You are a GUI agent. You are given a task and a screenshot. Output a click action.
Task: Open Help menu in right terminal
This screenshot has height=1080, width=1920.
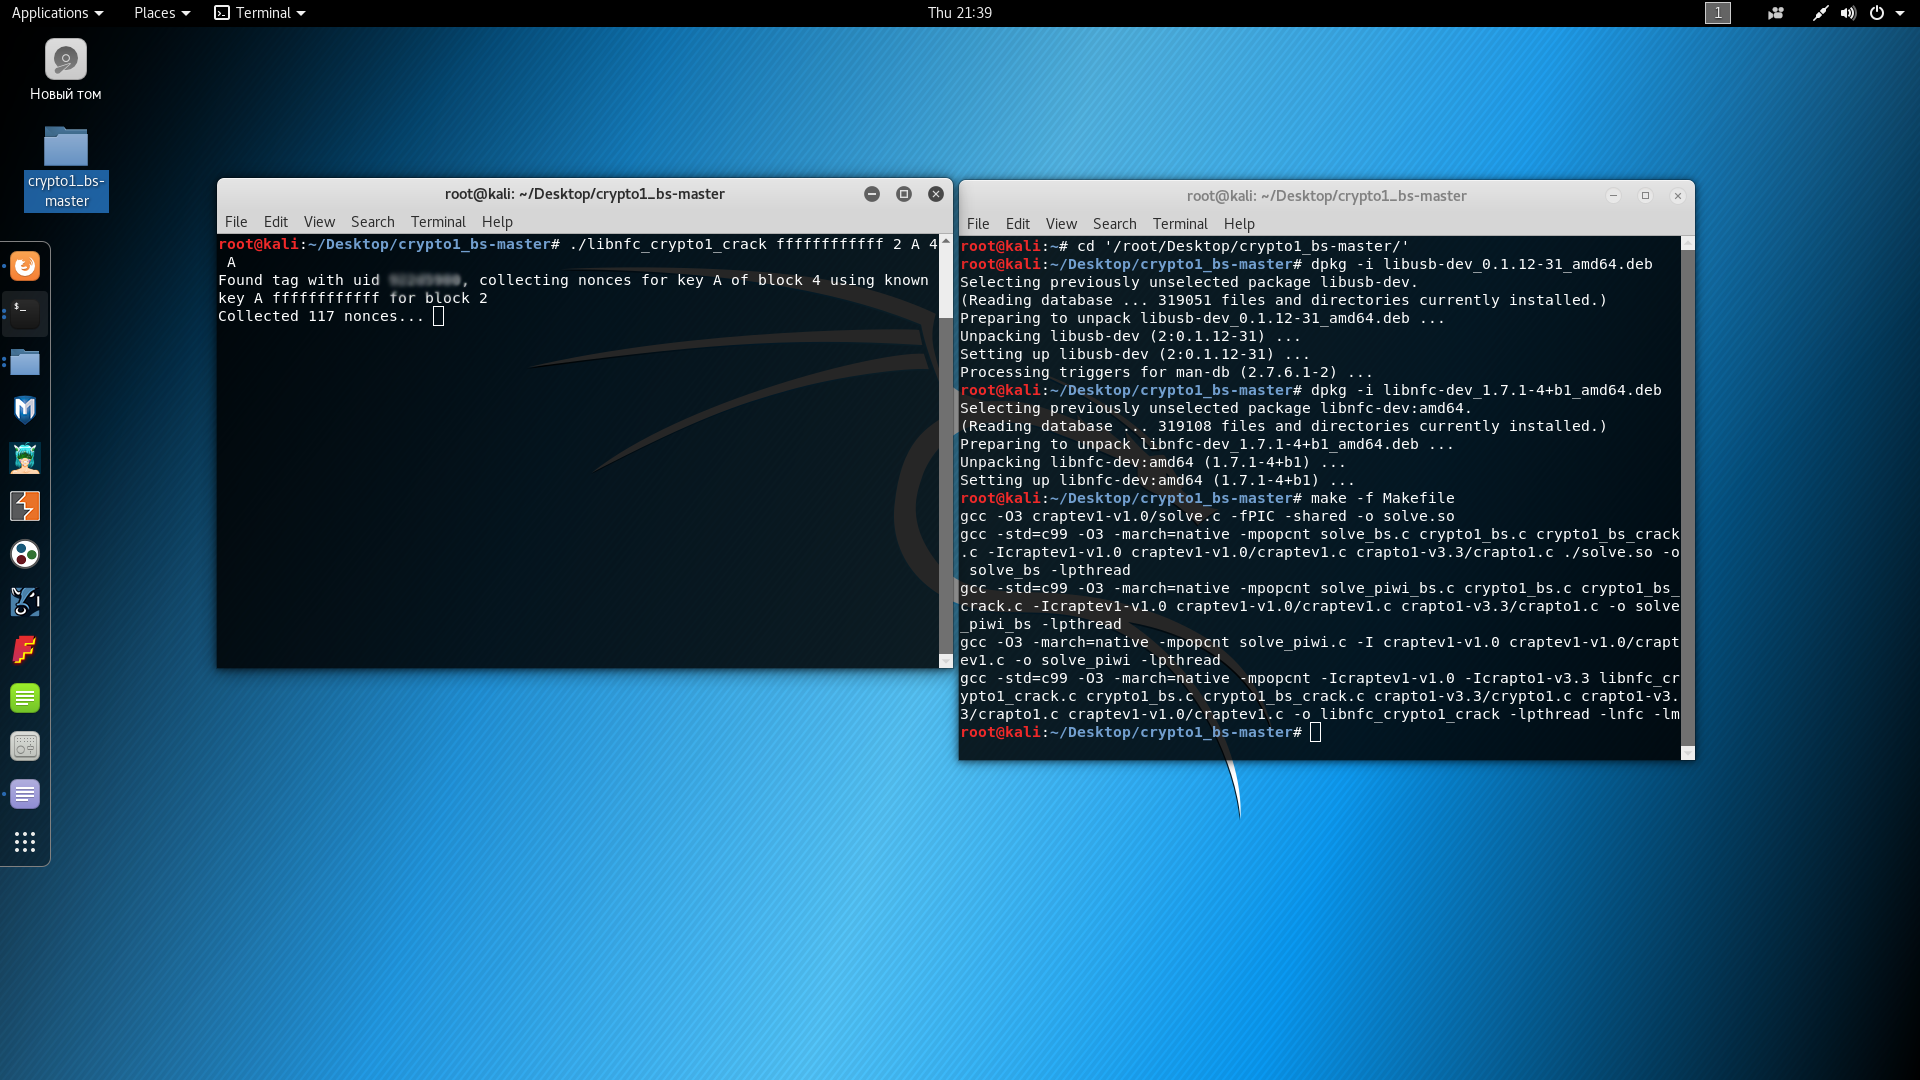(1238, 224)
